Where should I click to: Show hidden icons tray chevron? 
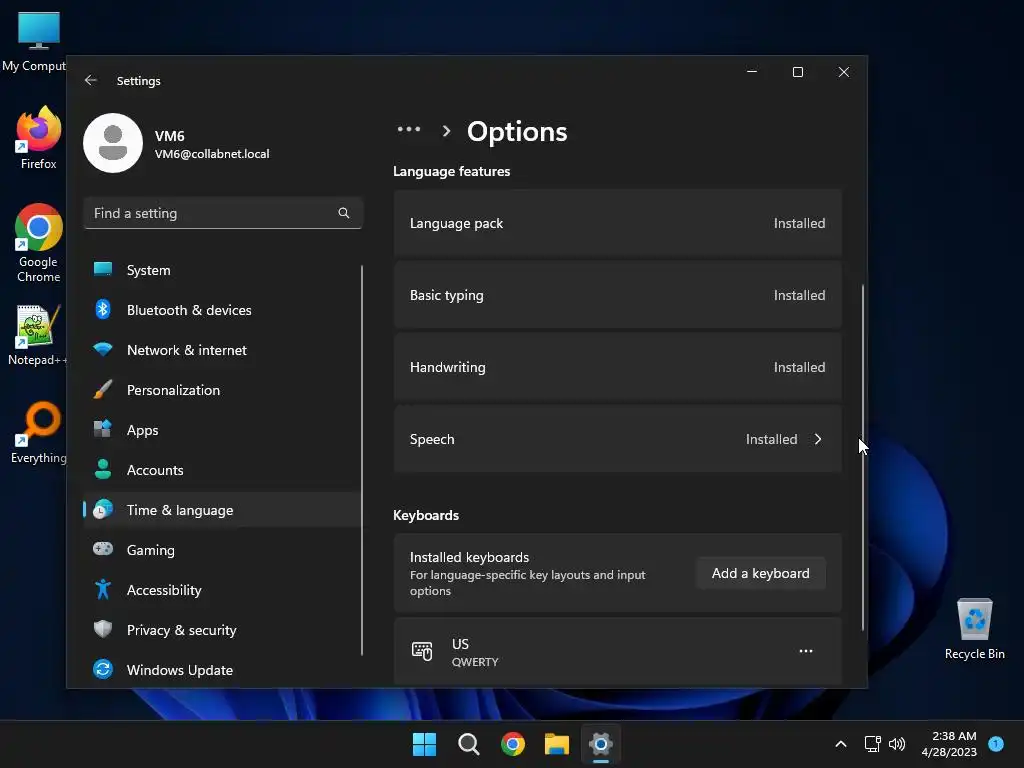(841, 744)
